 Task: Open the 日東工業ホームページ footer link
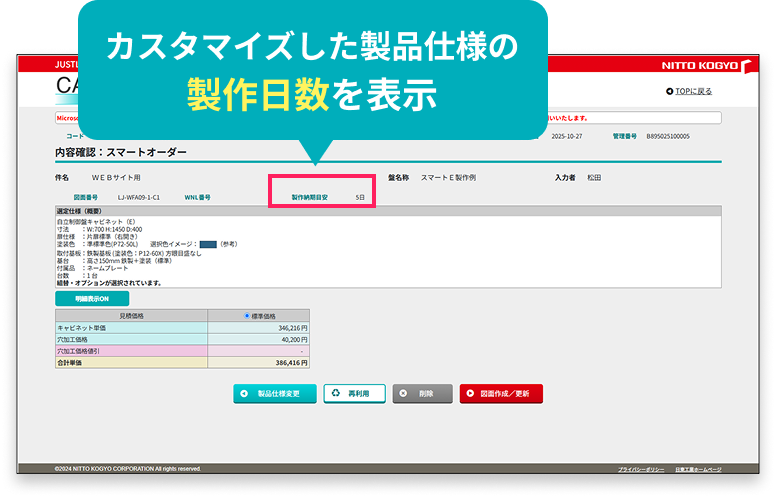[698, 469]
